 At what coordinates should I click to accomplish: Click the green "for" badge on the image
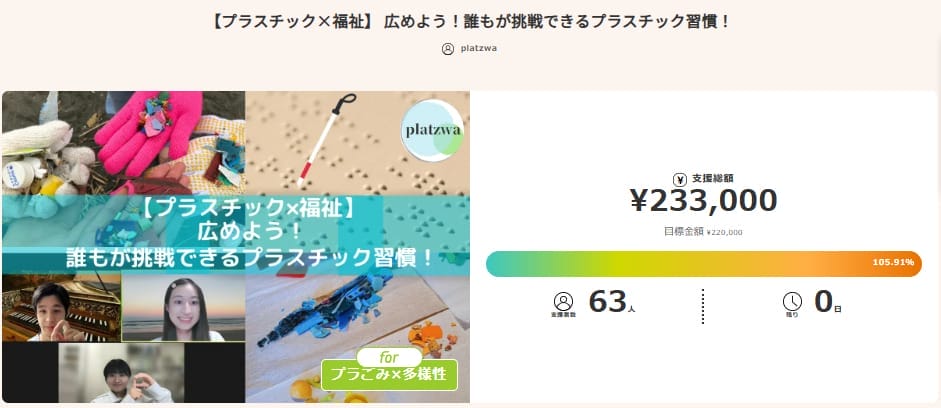(x=389, y=355)
